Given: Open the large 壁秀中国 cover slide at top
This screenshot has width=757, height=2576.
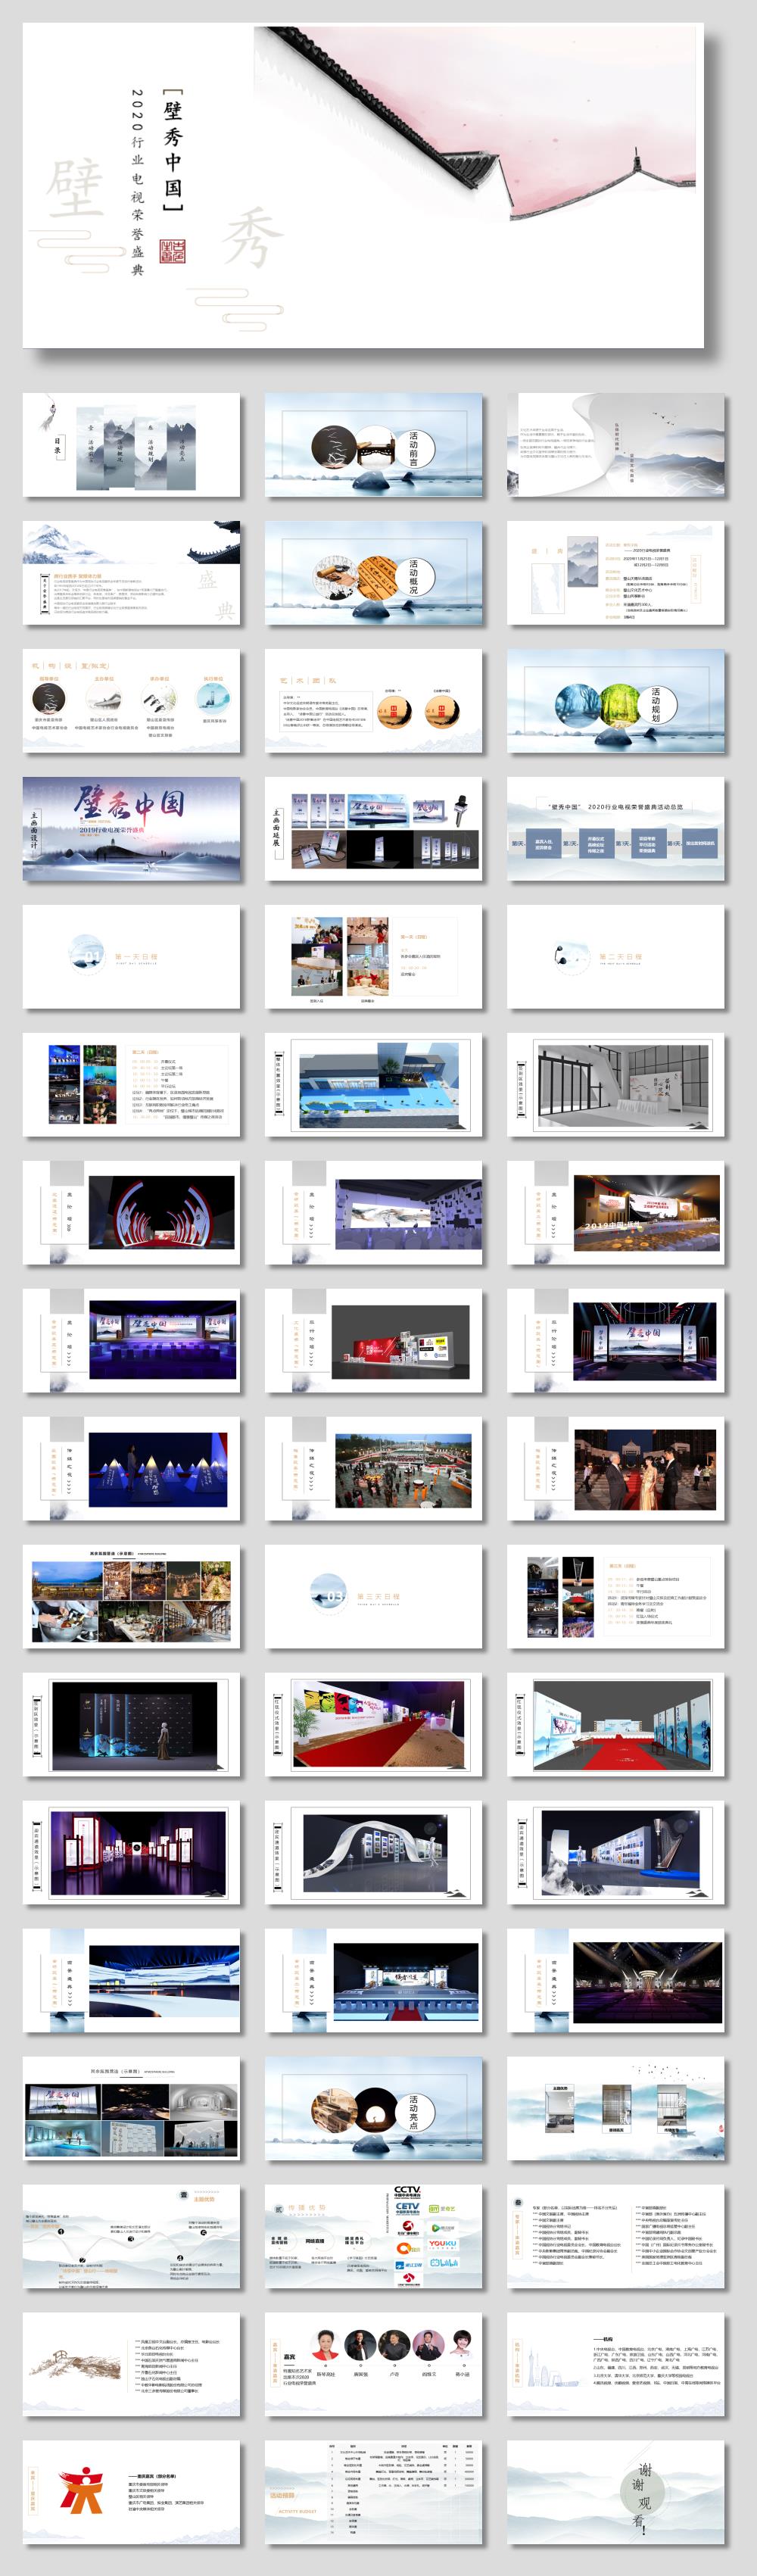Looking at the screenshot, I should coord(363,186).
